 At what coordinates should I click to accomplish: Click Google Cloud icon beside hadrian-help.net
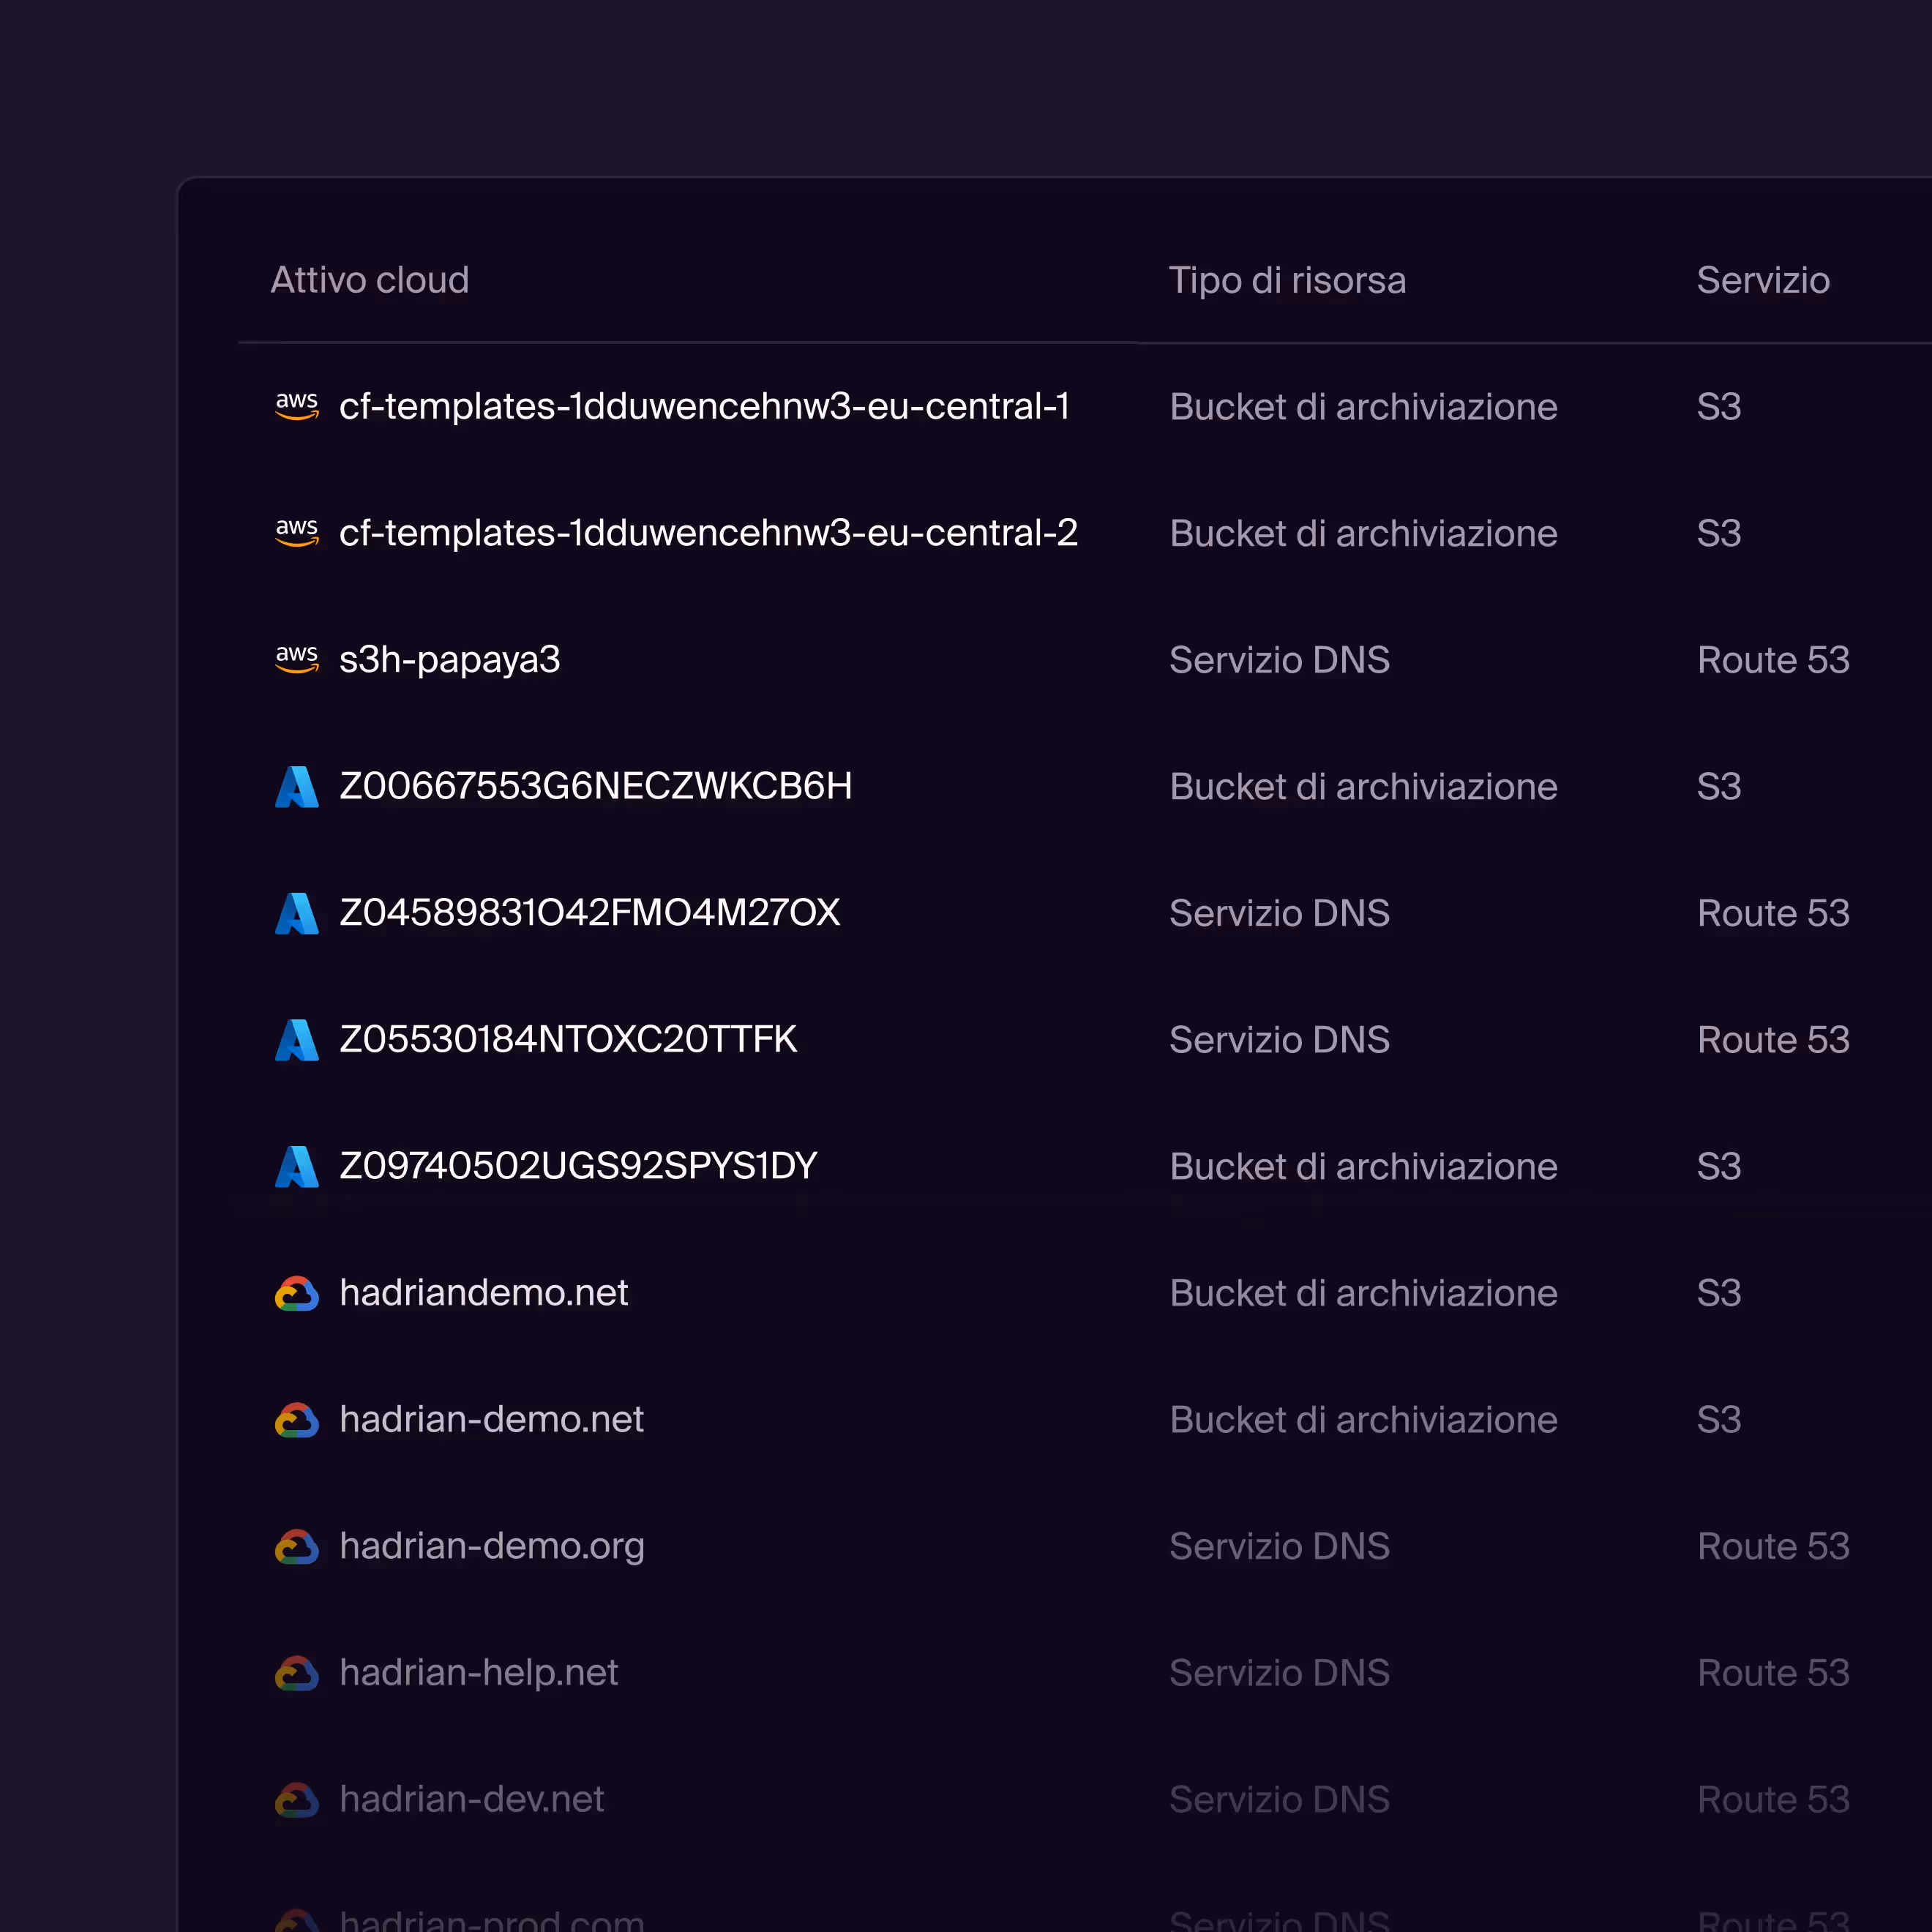pos(297,1673)
